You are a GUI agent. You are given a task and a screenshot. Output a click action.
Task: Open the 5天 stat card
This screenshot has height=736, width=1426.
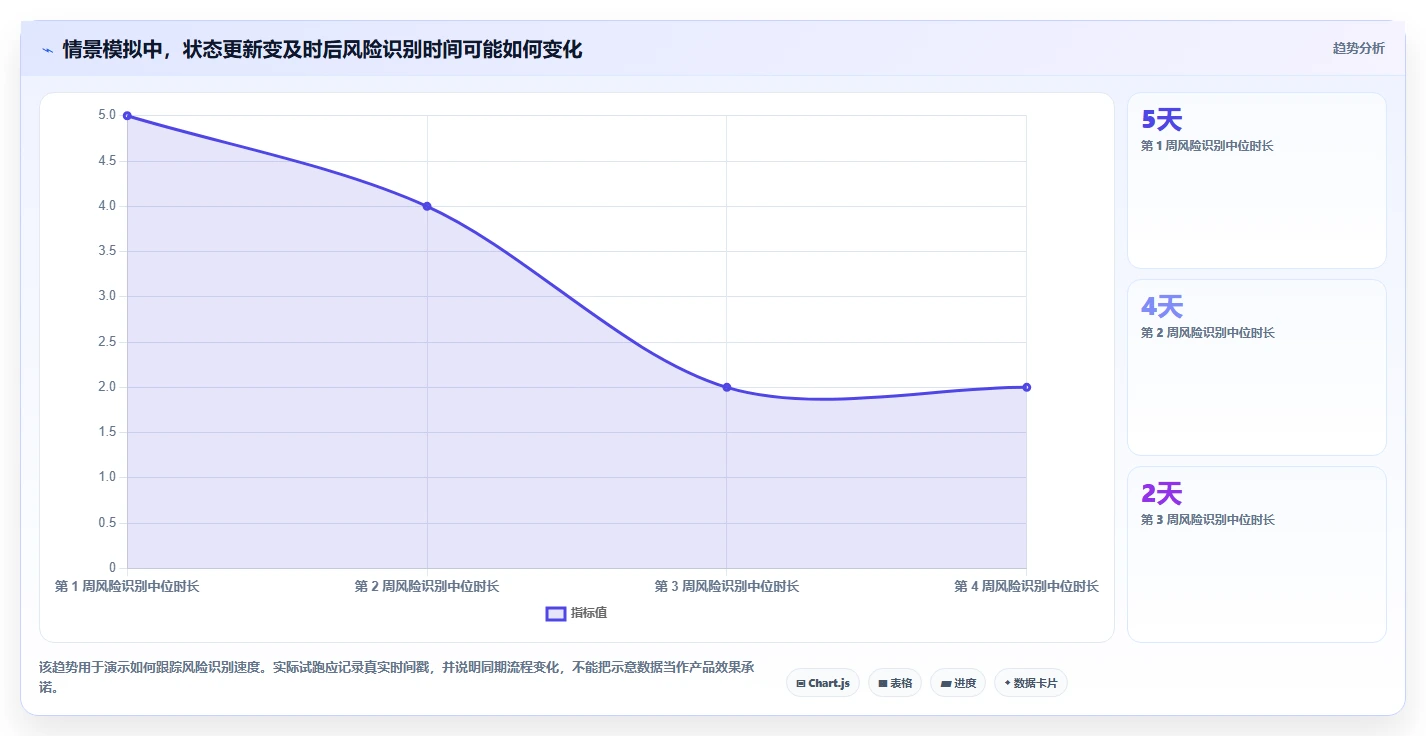click(1257, 181)
